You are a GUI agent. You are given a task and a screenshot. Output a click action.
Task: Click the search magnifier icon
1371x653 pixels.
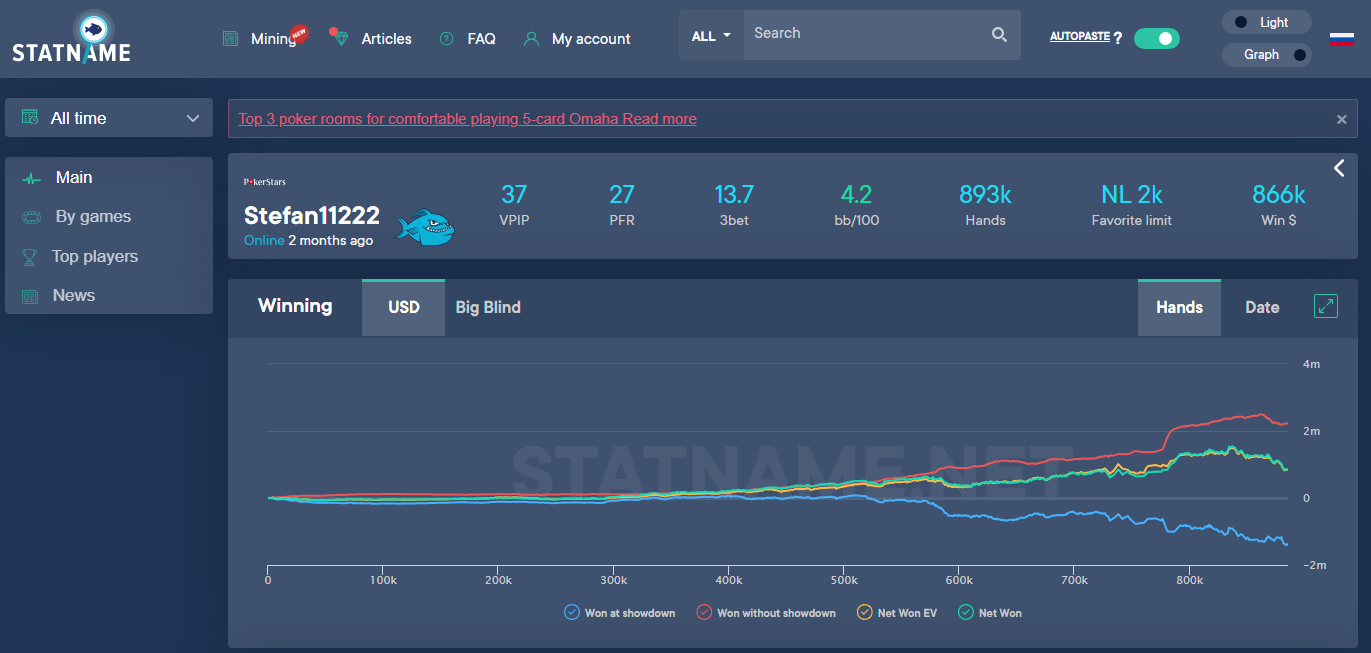(998, 34)
